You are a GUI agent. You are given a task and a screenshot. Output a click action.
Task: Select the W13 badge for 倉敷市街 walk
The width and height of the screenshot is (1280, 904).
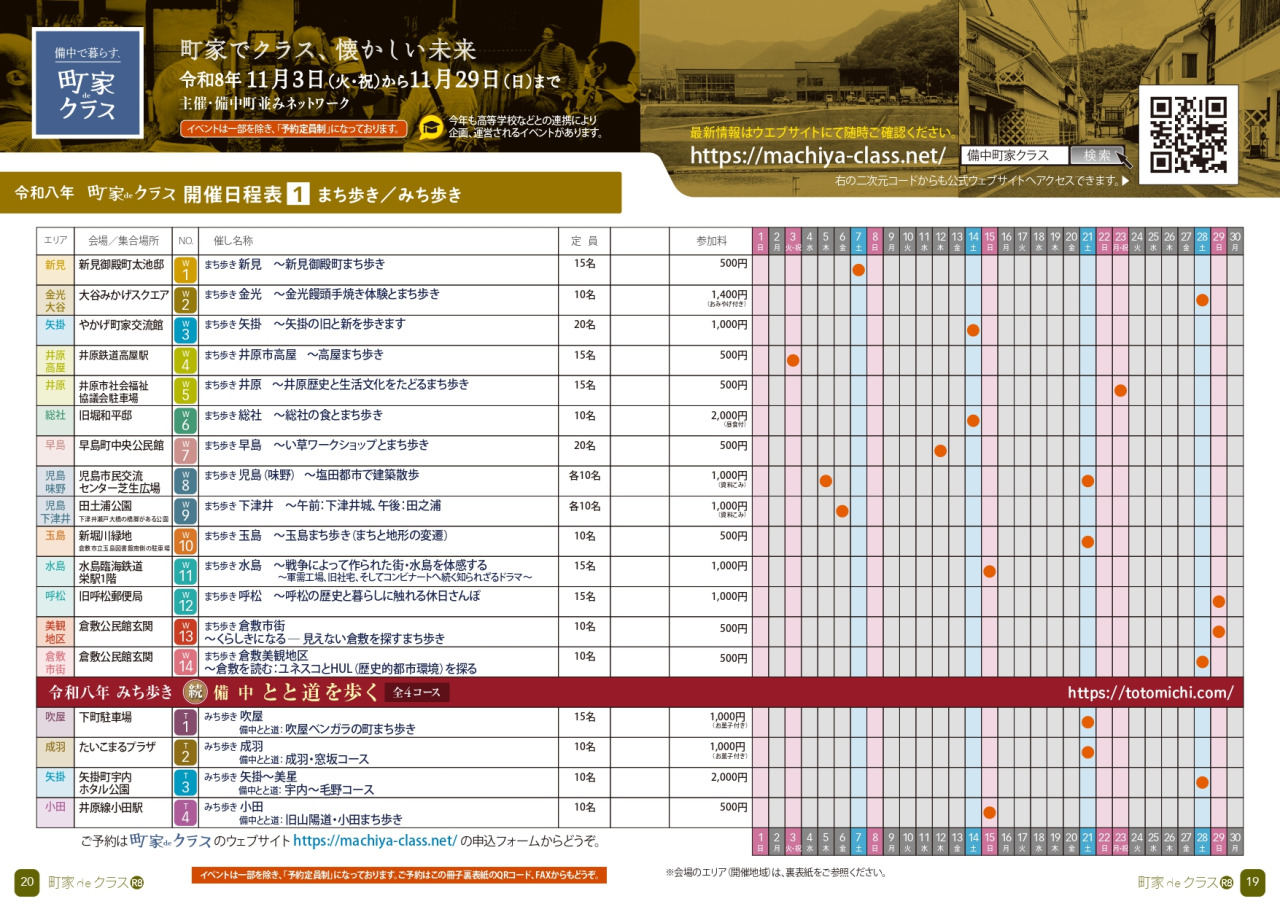(x=185, y=631)
